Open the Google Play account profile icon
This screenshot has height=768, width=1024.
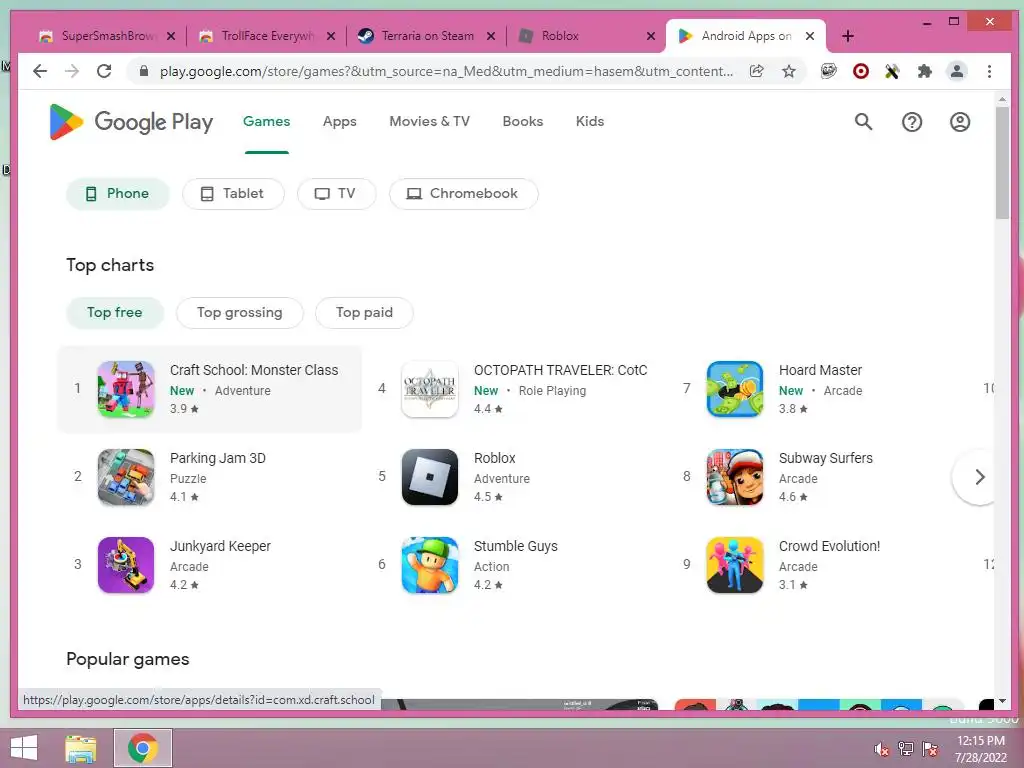point(959,122)
